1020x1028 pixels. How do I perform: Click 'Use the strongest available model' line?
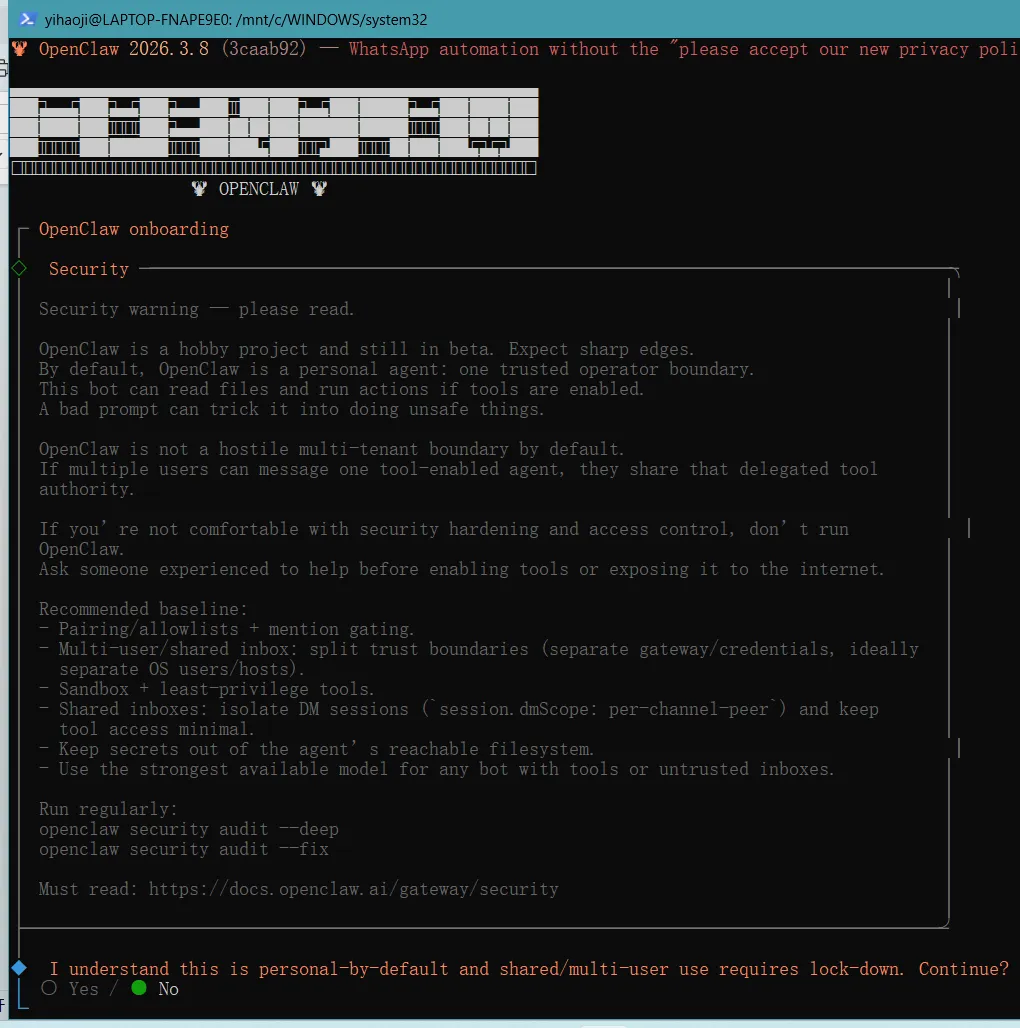437,769
